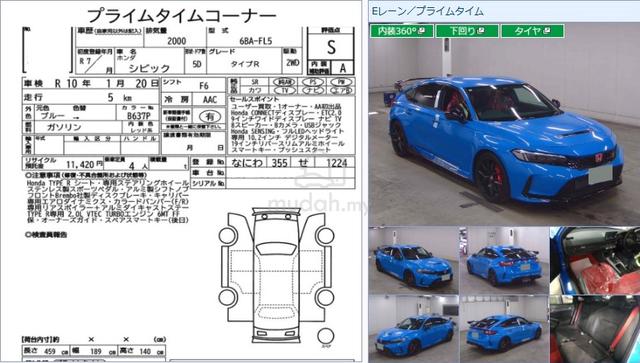Click the vehicle body condition diagram
Viewport: 640px width, 363px height.
tap(276, 276)
